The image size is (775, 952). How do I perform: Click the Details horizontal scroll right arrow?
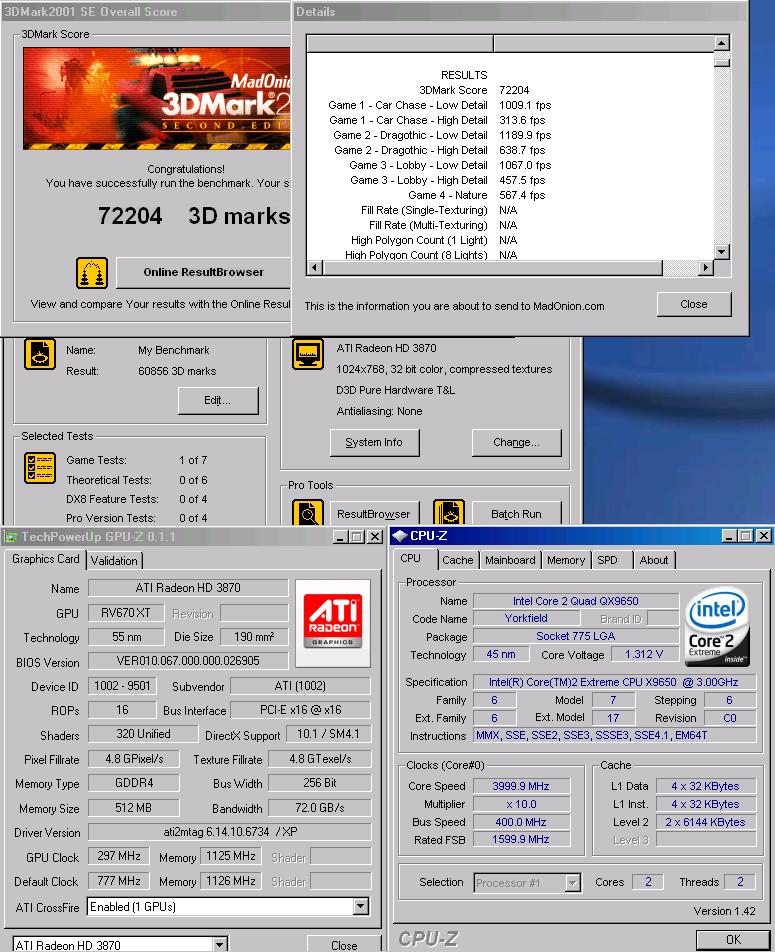tap(705, 268)
